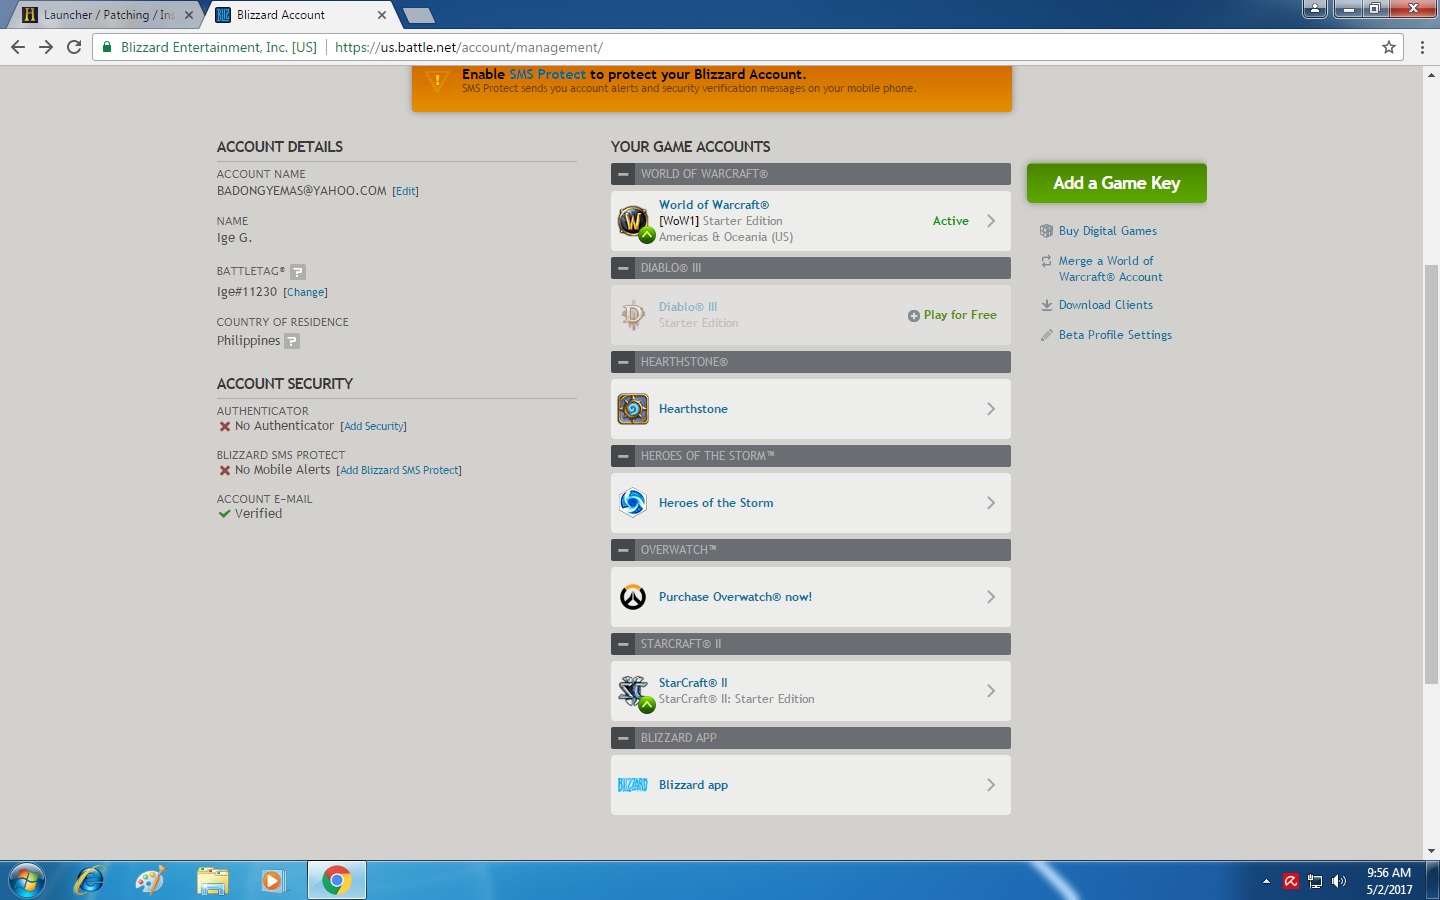This screenshot has width=1440, height=900.
Task: Click the Country of Residence help icon
Action: 292,341
